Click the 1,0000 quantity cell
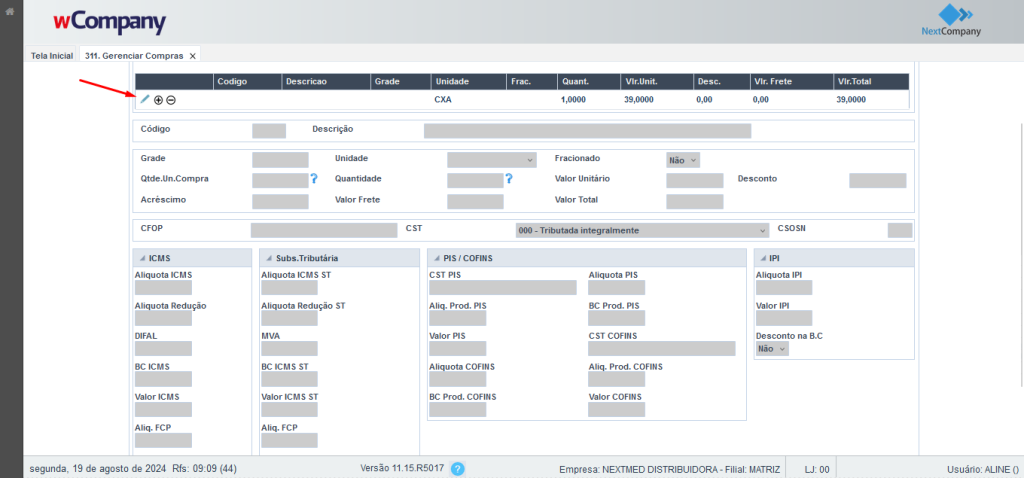The height and width of the screenshot is (478, 1024). pyautogui.click(x=573, y=100)
